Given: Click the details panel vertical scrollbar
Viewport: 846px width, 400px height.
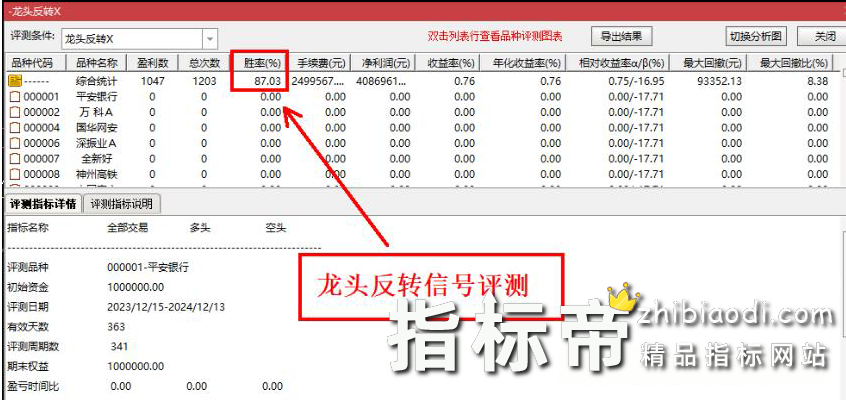Looking at the screenshot, I should coord(843,308).
